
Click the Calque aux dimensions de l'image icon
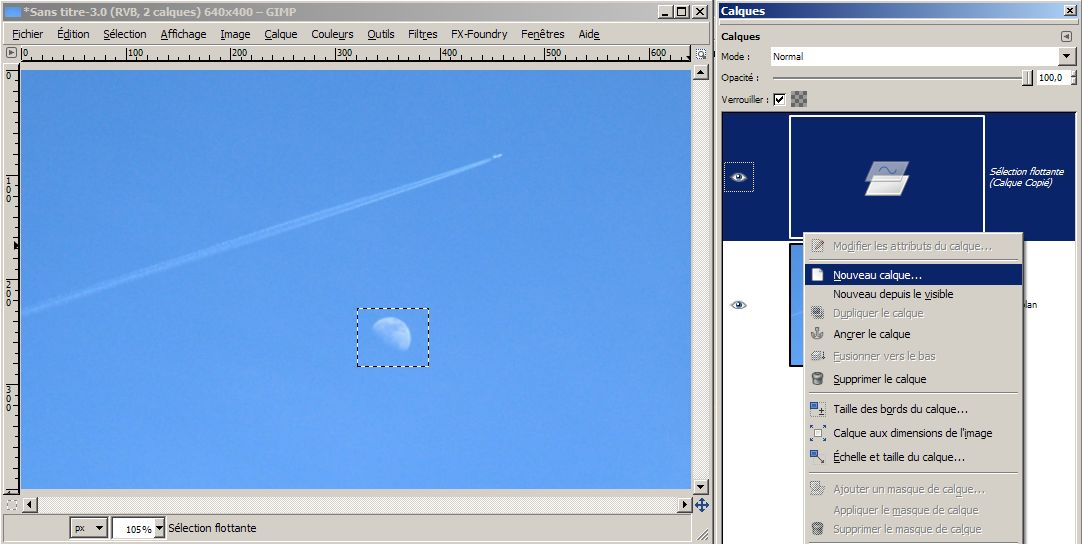point(817,433)
